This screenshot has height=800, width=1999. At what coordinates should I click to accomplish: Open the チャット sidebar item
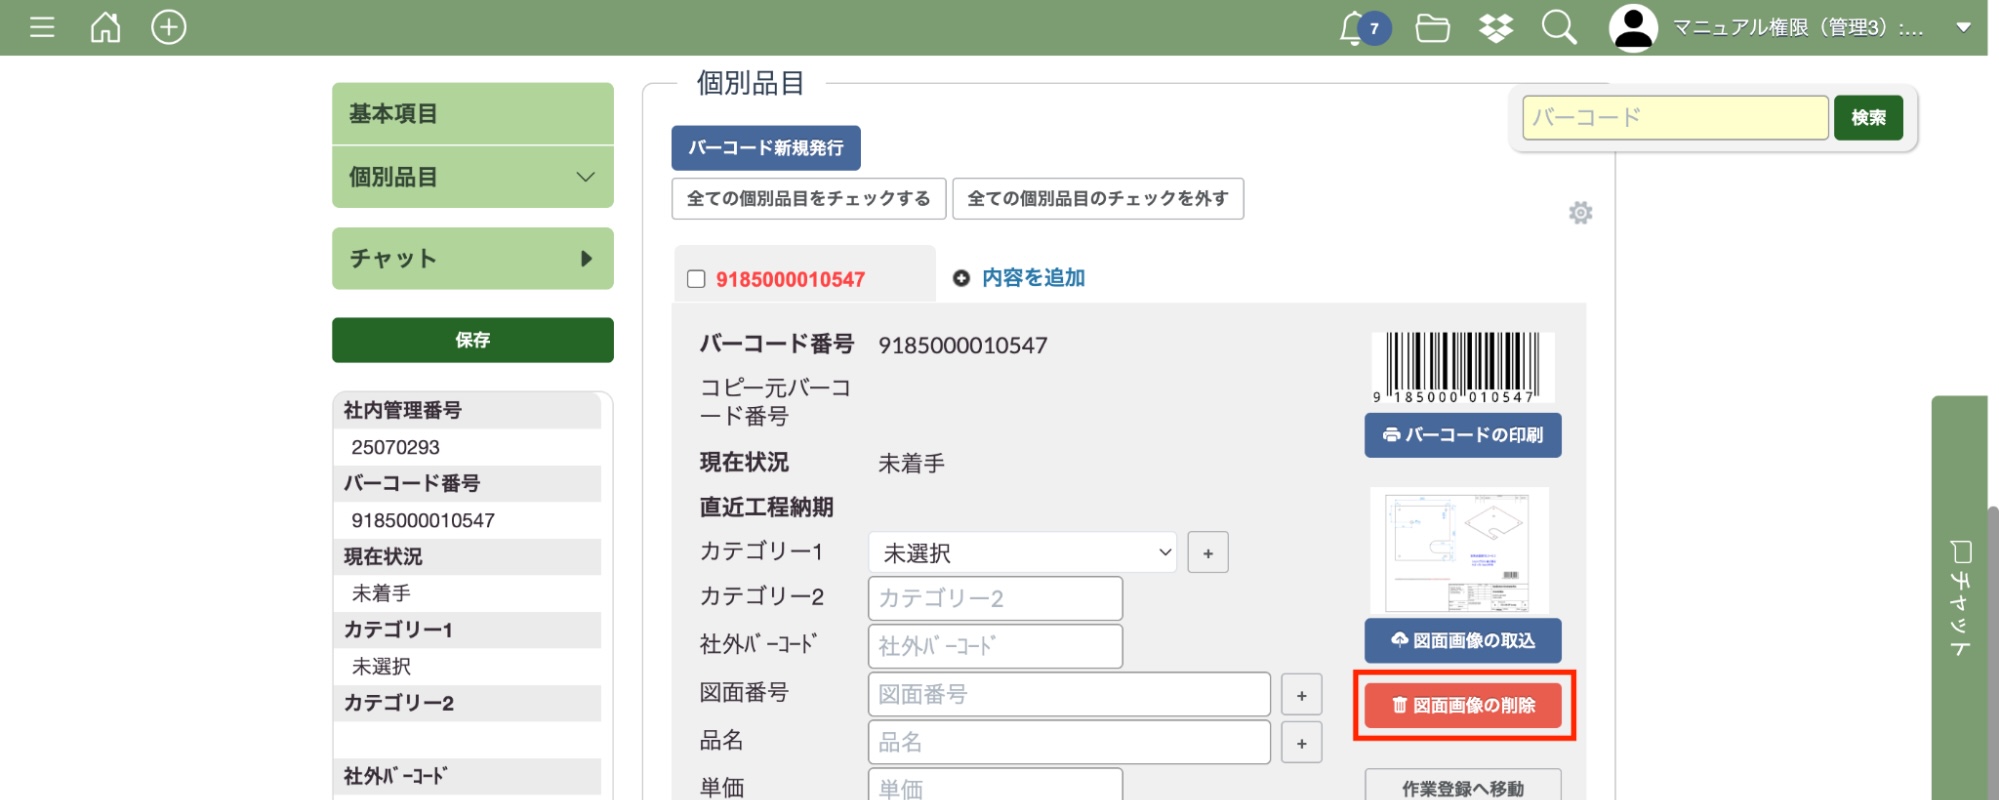tap(472, 259)
